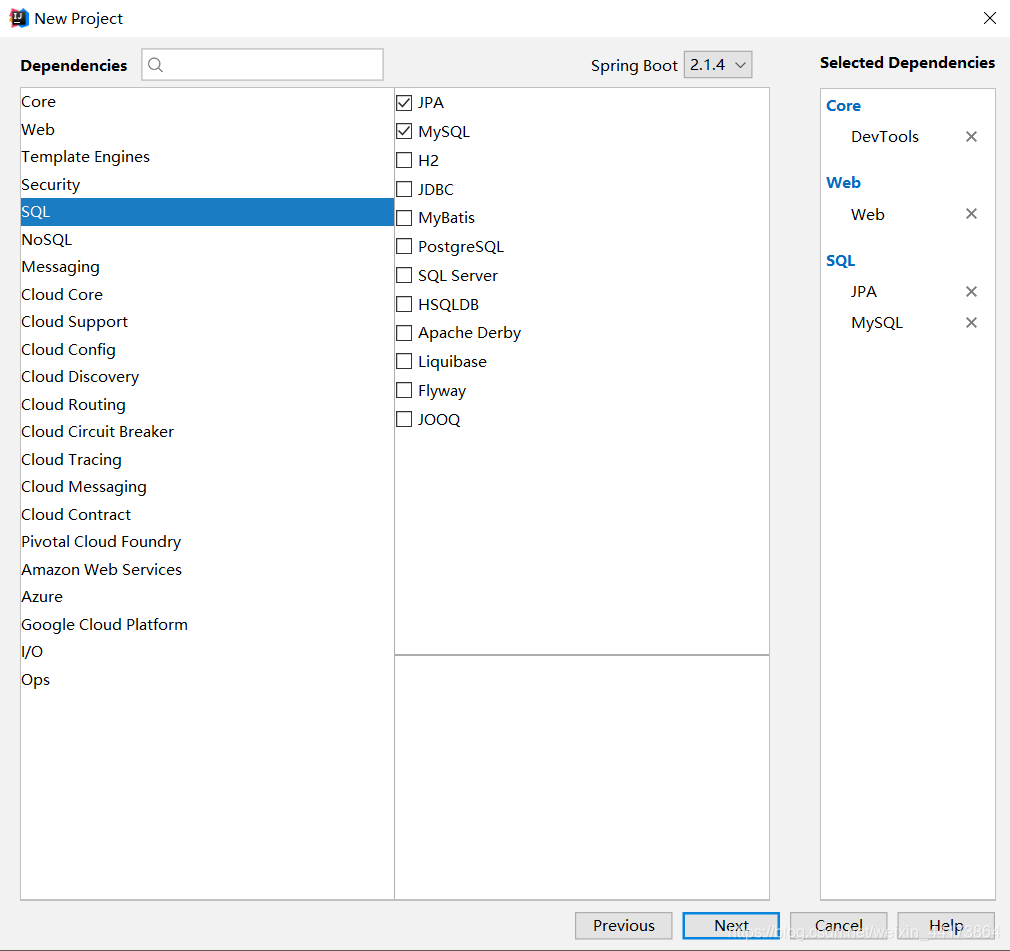
Task: Uncheck the JPA checkbox
Action: click(404, 102)
